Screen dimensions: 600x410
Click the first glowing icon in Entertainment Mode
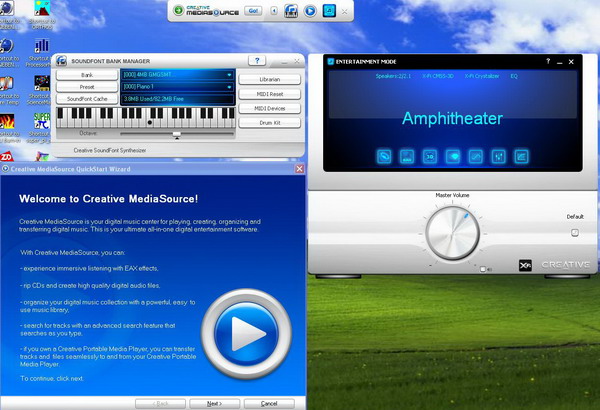[x=384, y=156]
